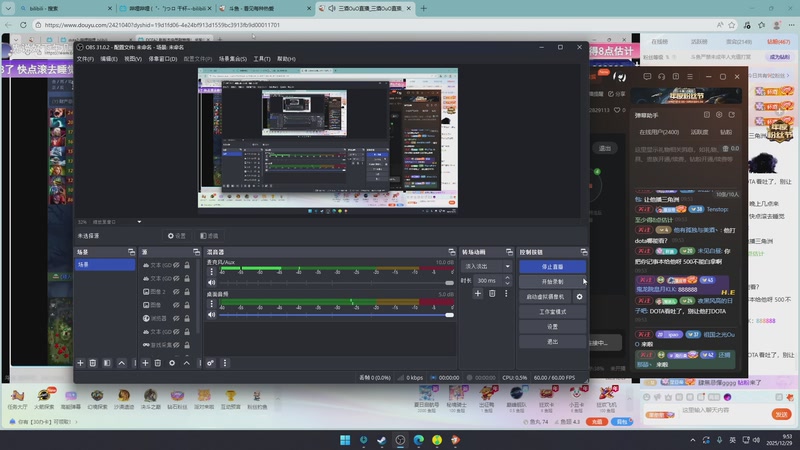Open source properties (设置) button under preview

[x=177, y=236]
